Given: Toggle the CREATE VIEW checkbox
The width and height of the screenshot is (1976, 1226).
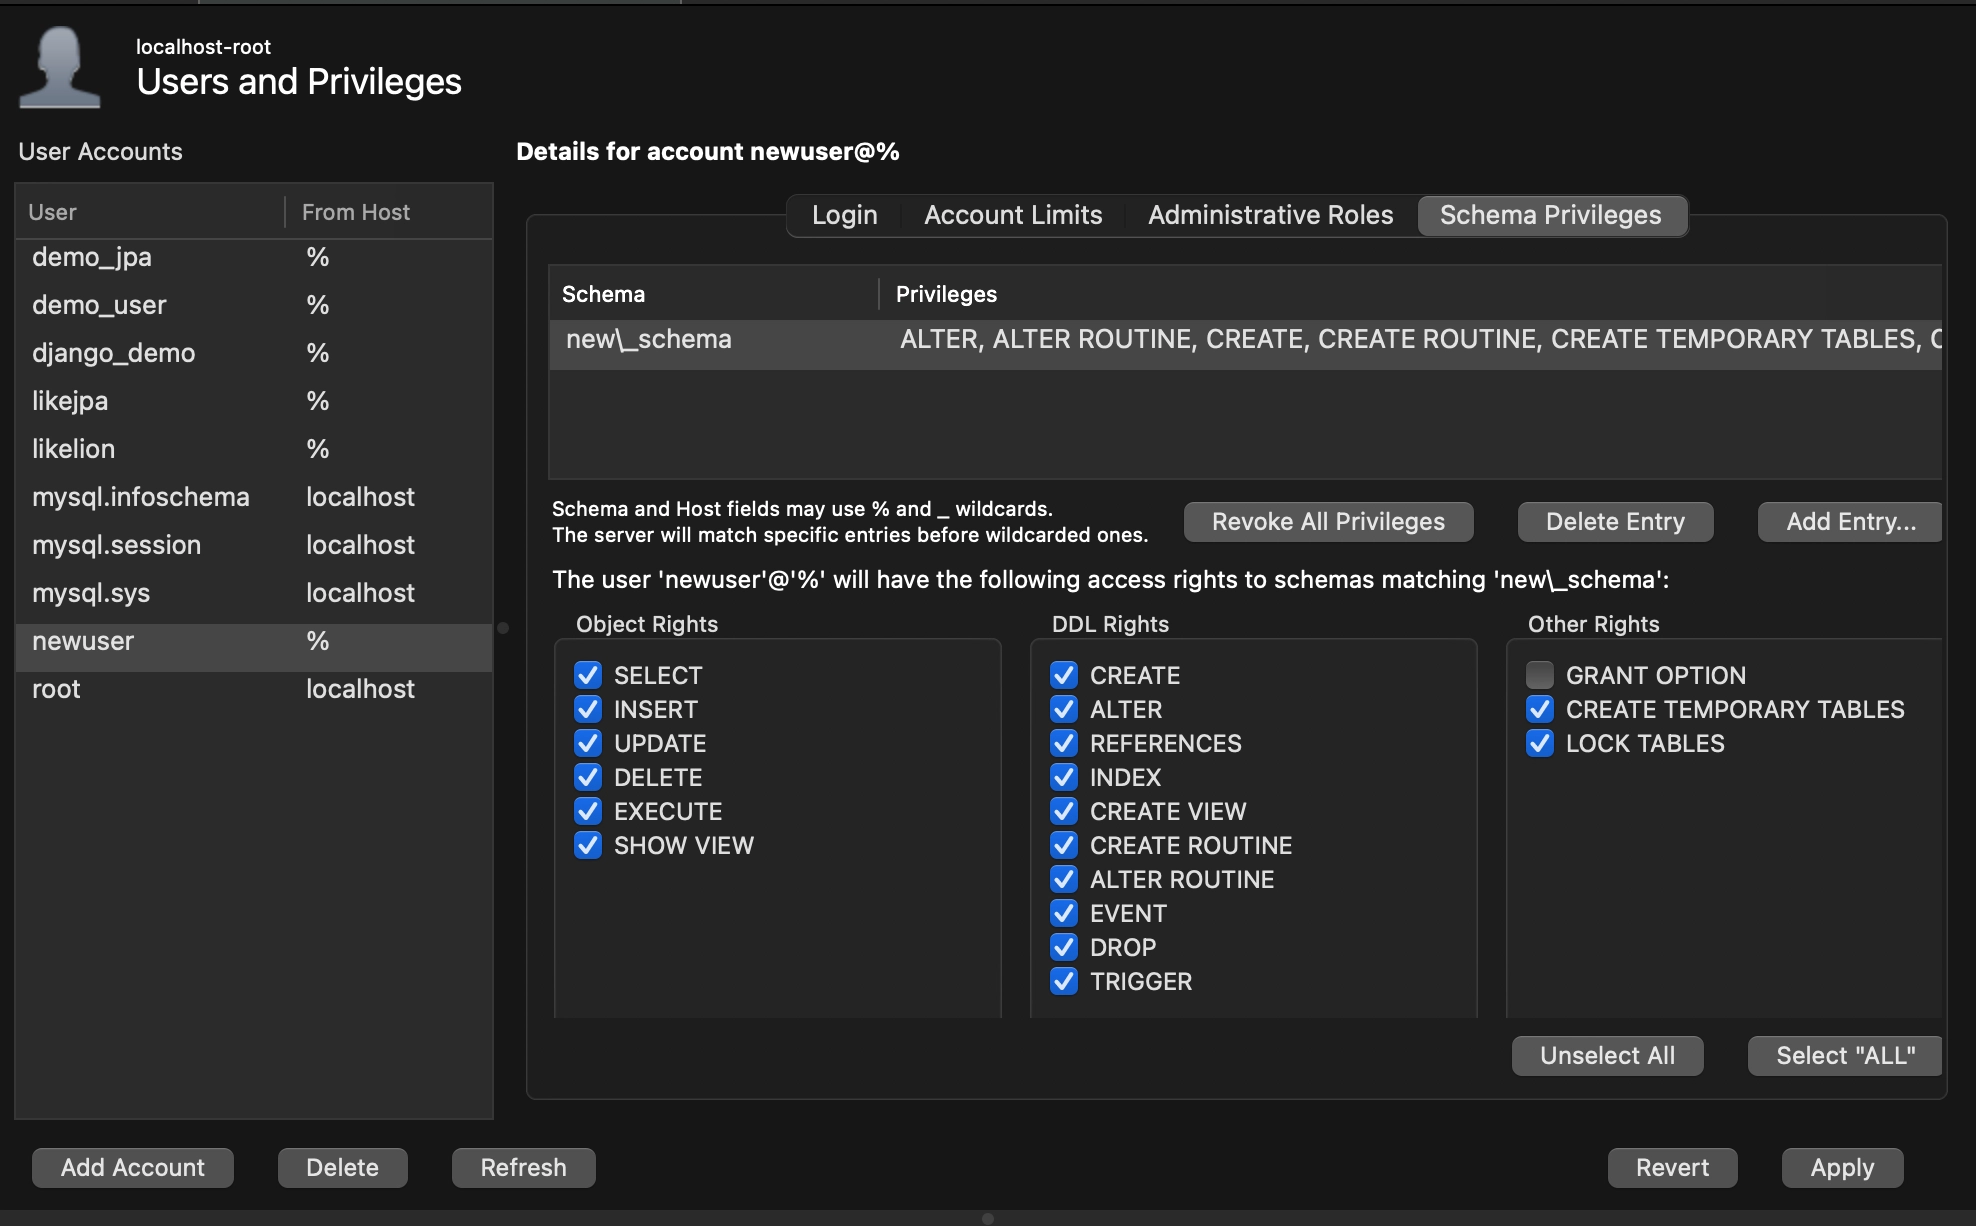Looking at the screenshot, I should click(1064, 811).
